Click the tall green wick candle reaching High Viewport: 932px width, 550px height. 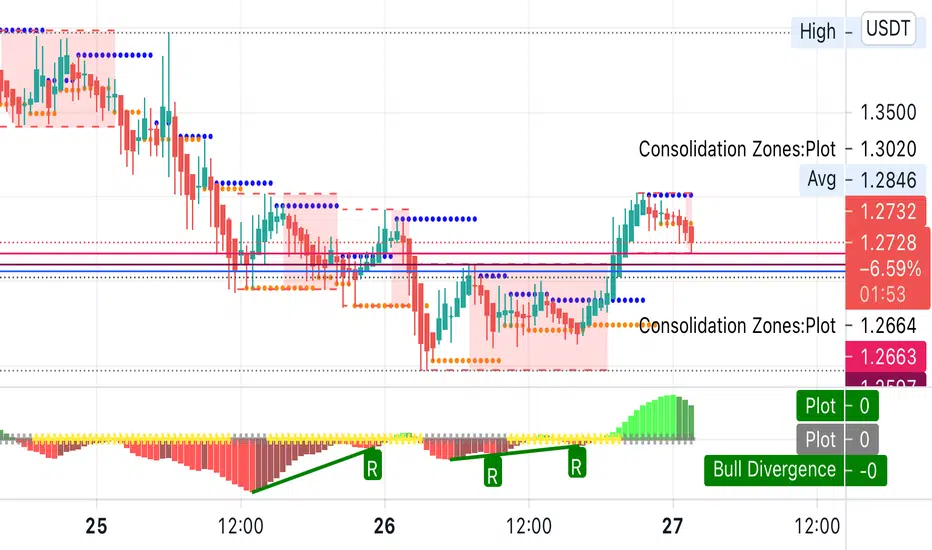point(169,104)
